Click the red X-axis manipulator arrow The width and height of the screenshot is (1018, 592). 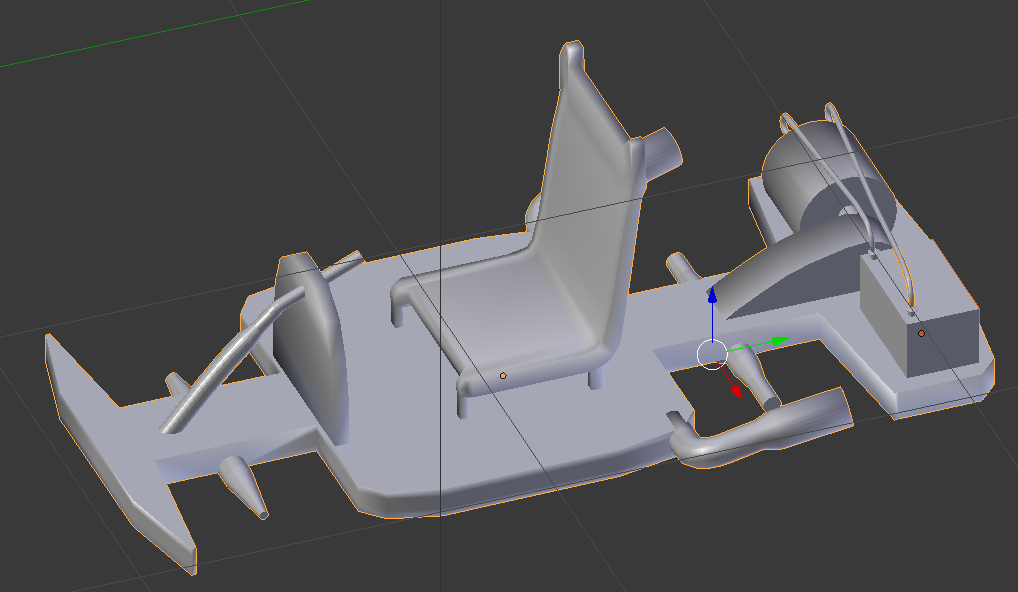[736, 391]
